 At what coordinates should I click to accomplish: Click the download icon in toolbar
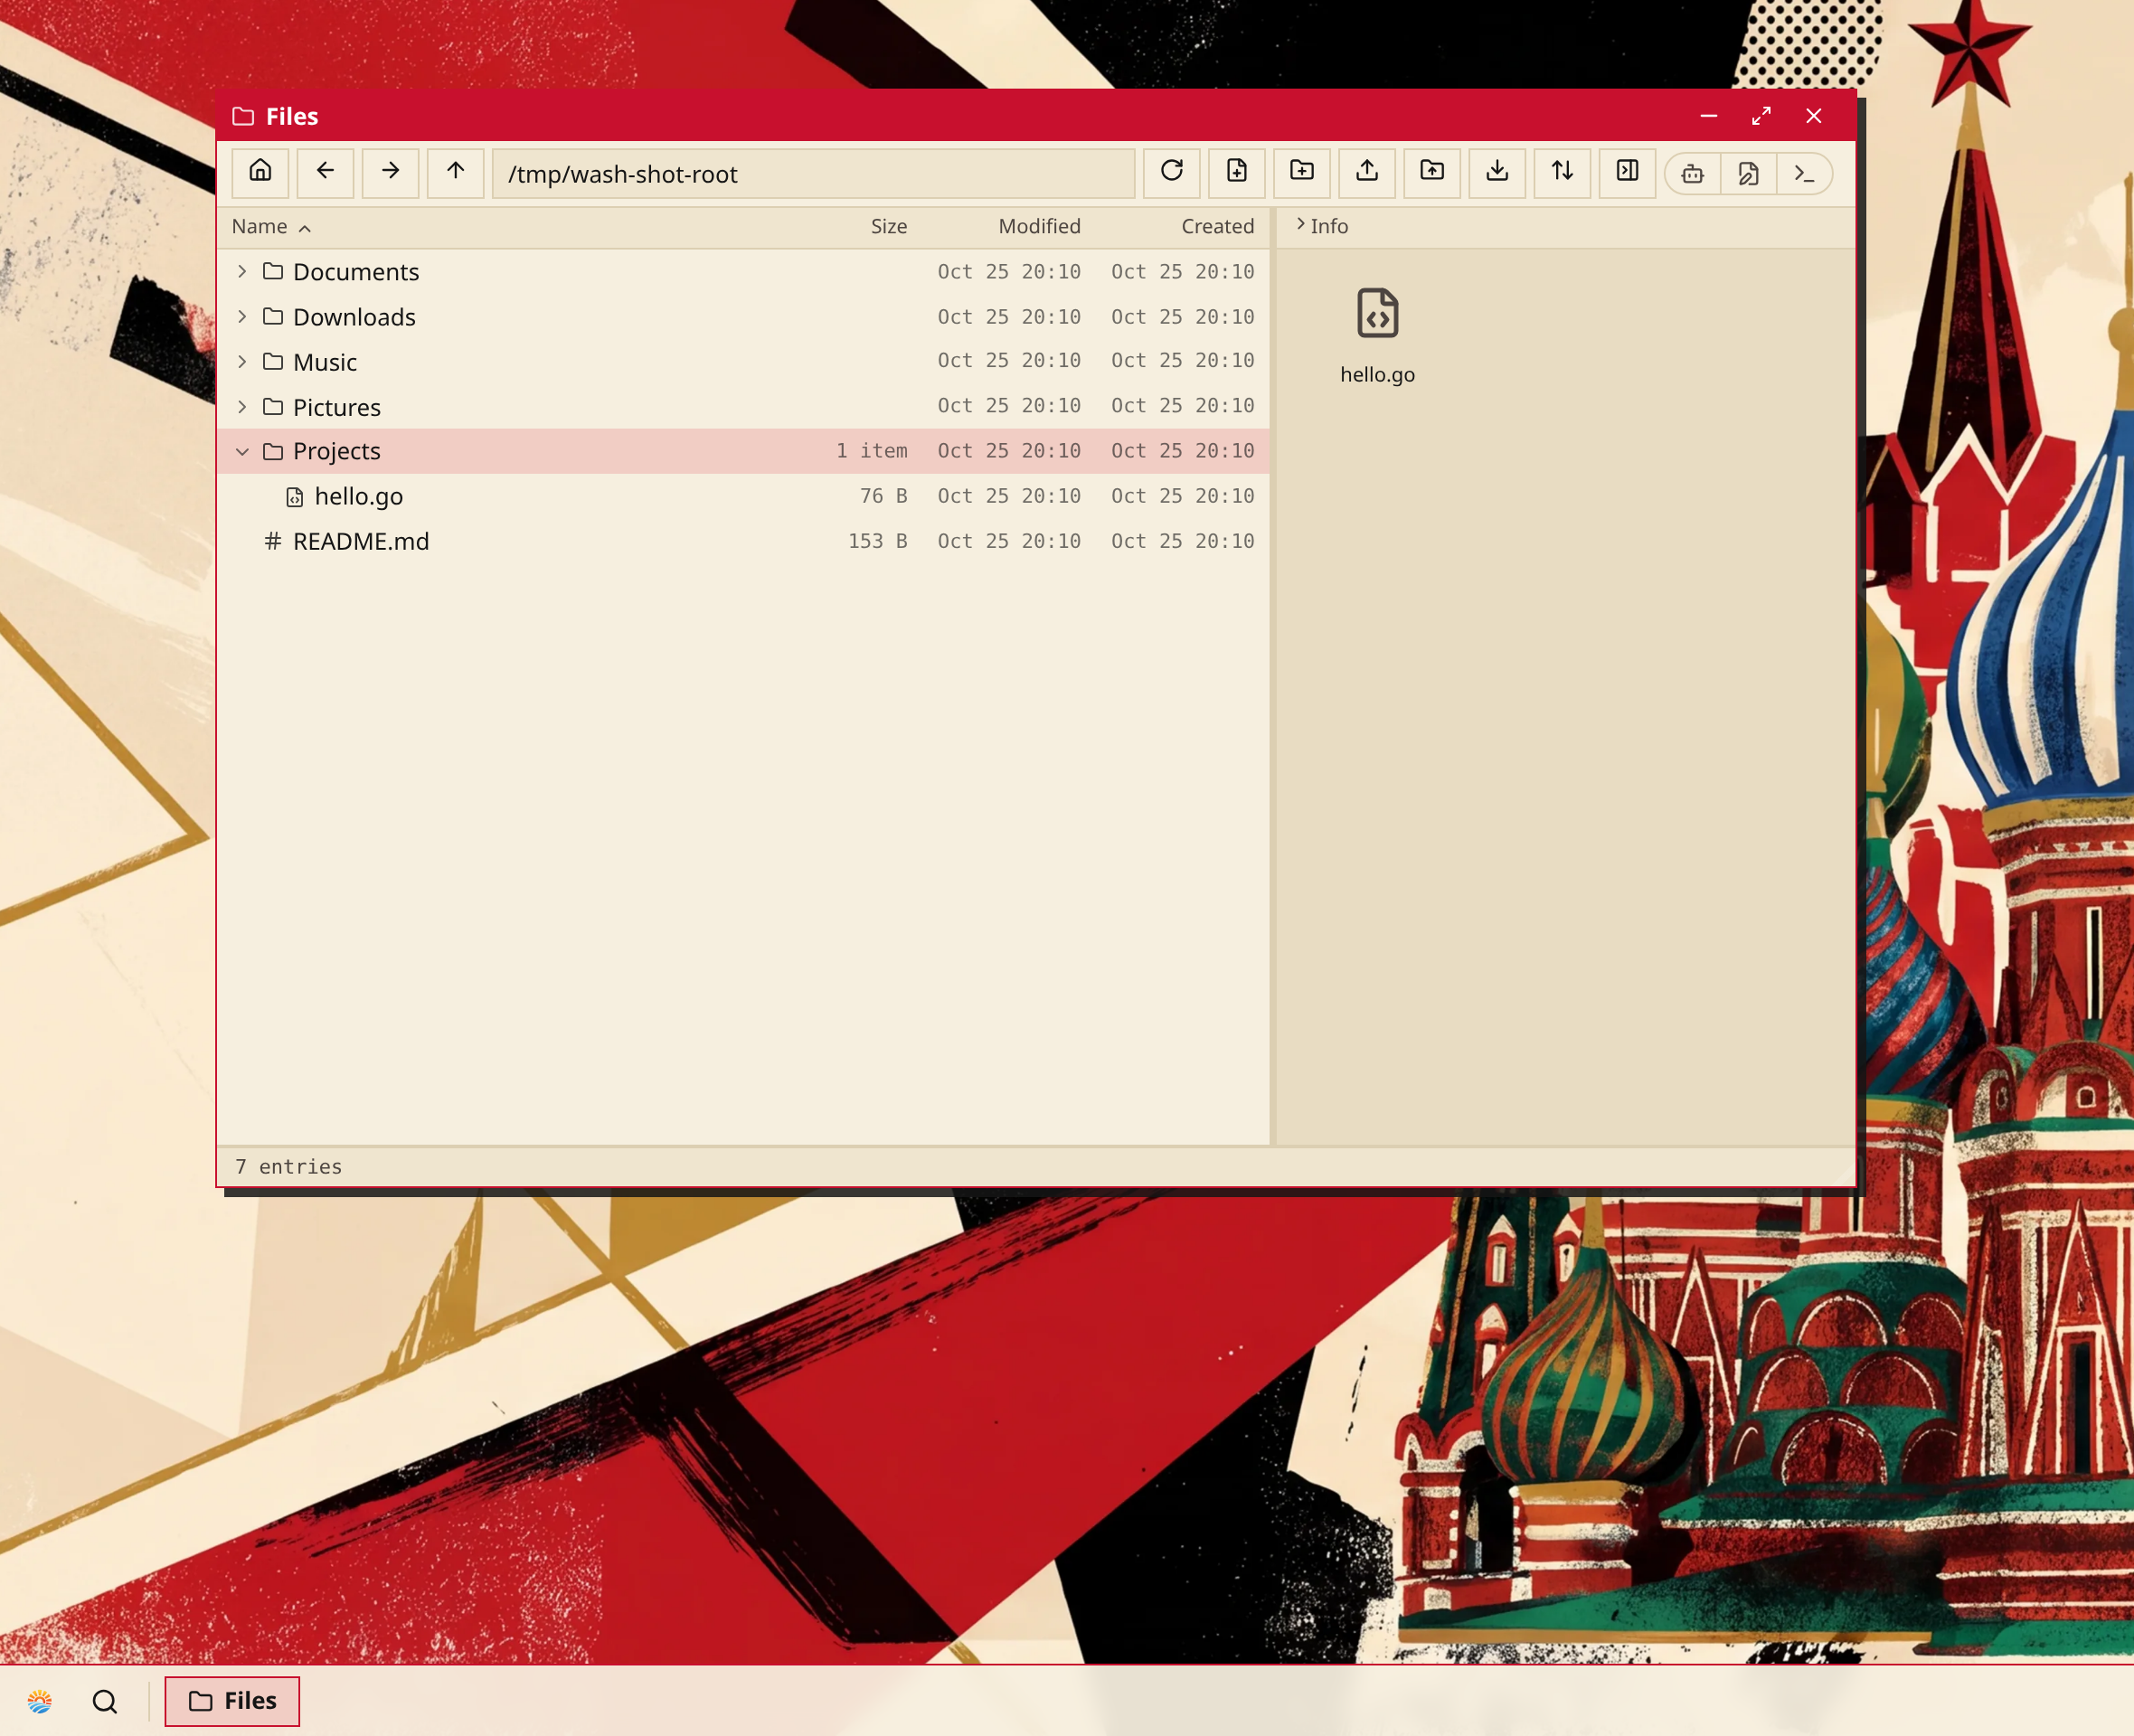(1497, 173)
